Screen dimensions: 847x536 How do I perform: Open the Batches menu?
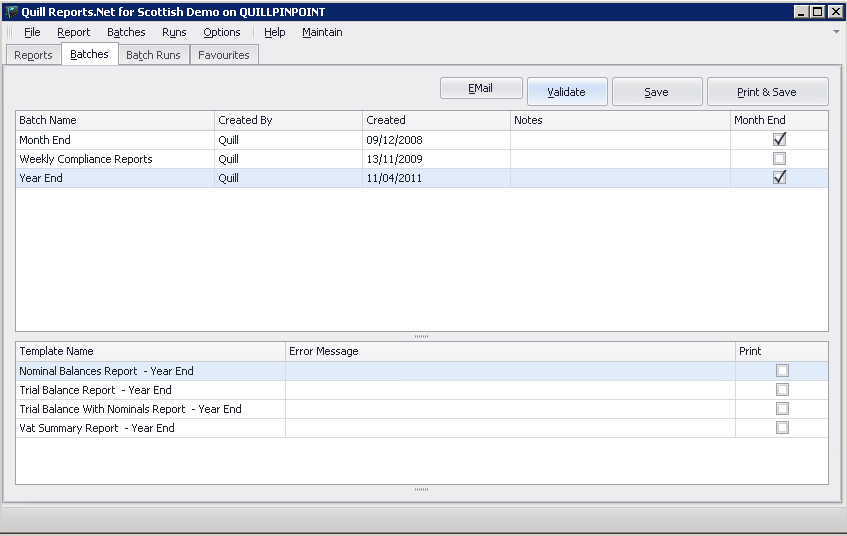pos(126,32)
